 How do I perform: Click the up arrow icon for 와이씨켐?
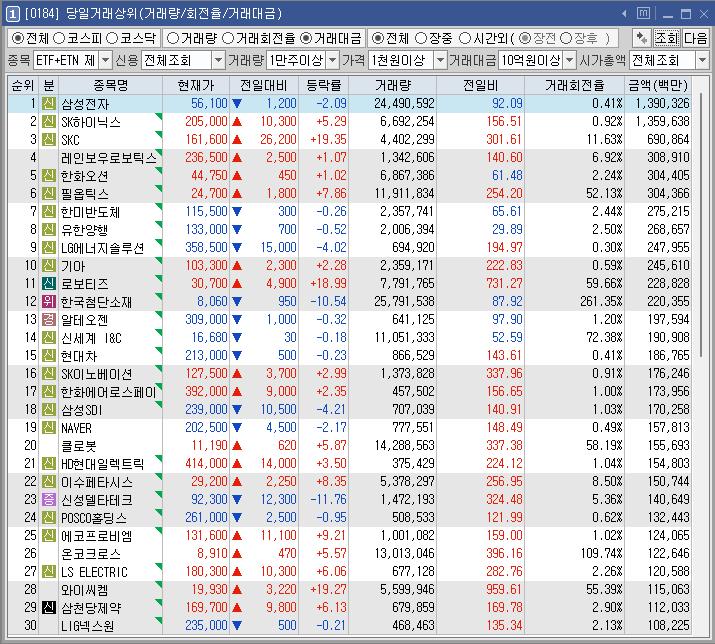point(237,589)
